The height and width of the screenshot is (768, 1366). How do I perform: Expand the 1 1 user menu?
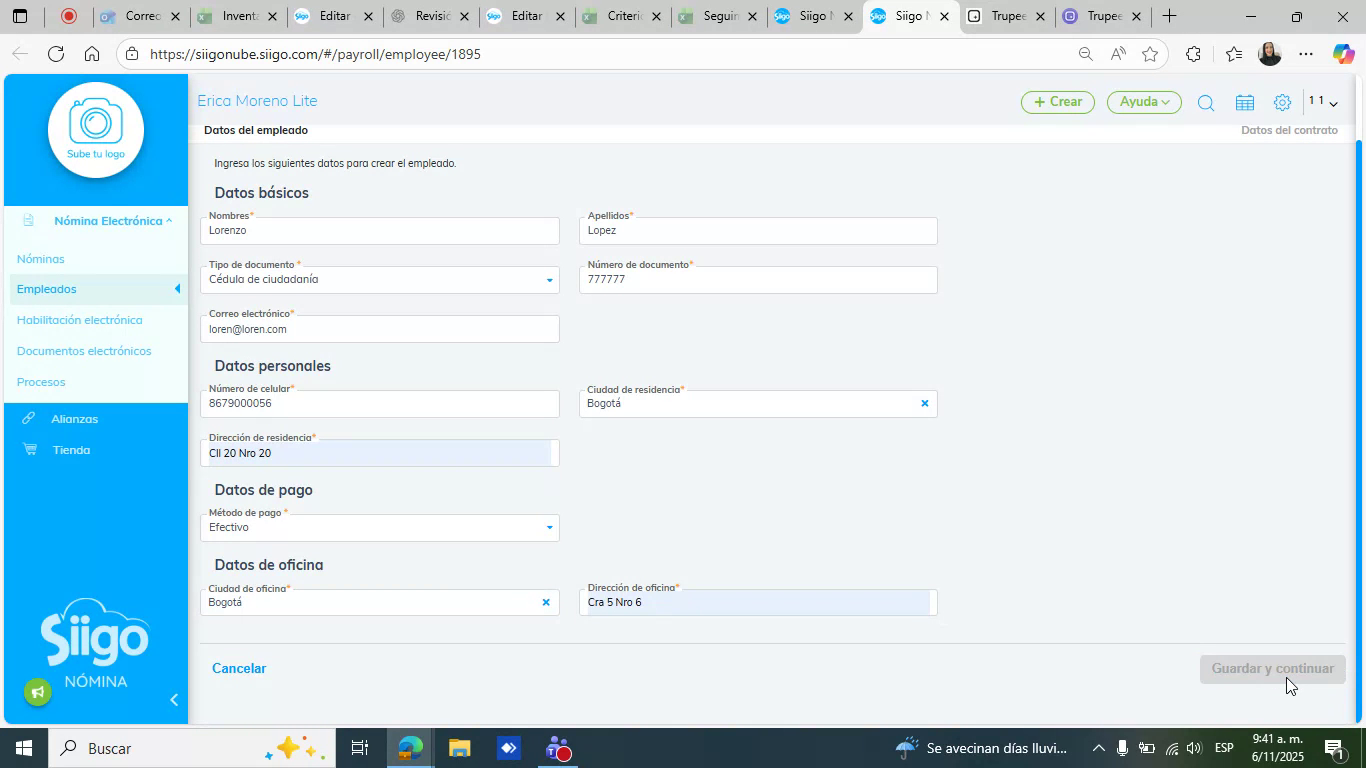tap(1324, 102)
